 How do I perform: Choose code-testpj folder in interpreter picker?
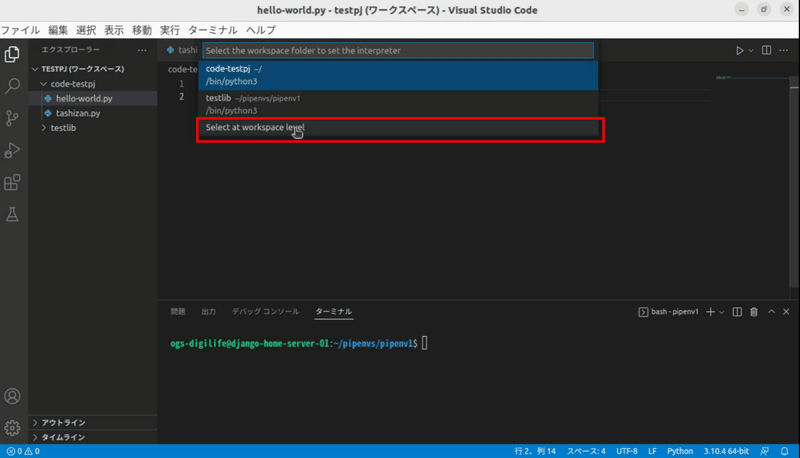coord(398,75)
